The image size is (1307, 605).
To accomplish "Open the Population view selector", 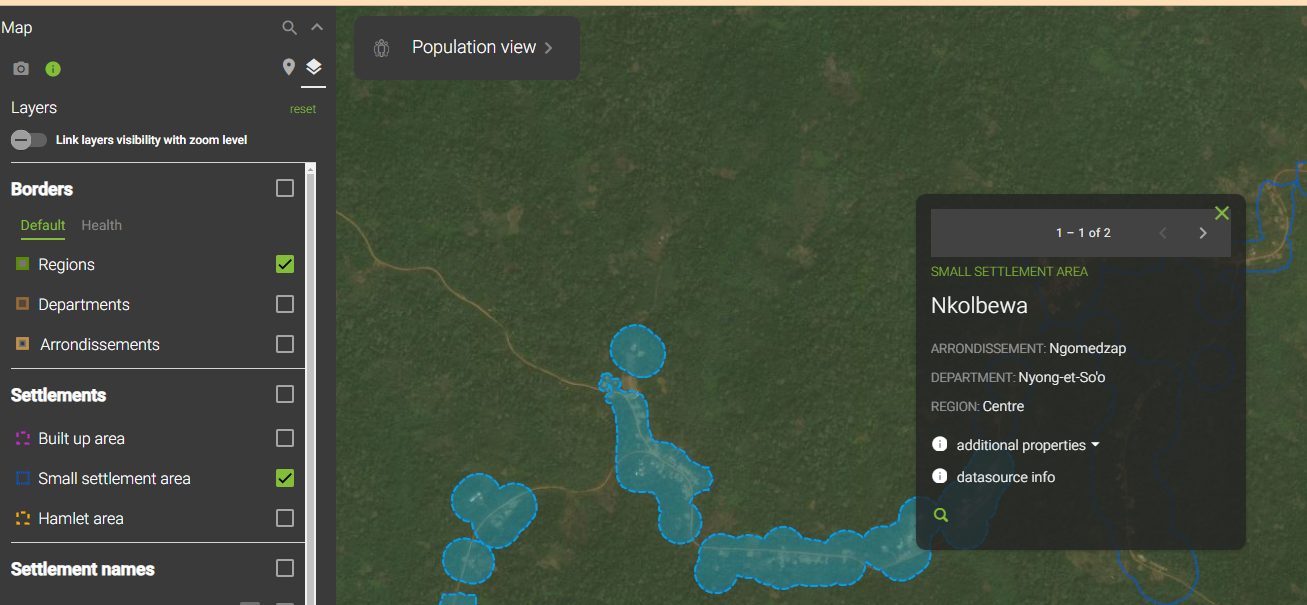I will click(x=467, y=47).
